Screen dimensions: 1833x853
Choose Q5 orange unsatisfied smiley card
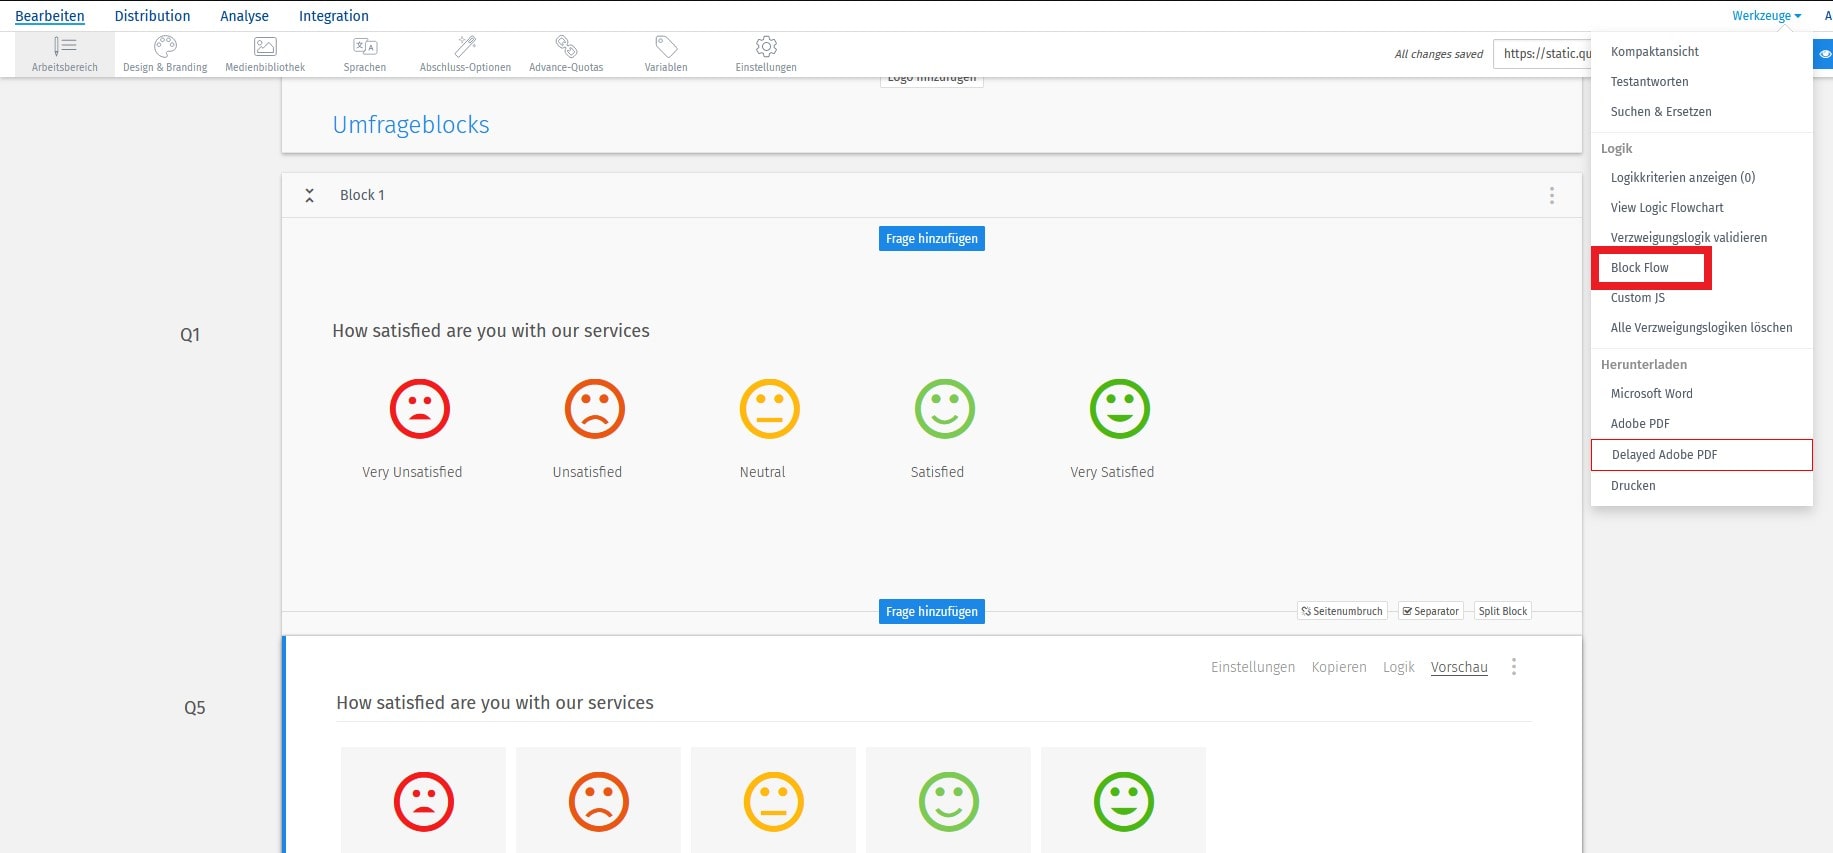pos(598,800)
